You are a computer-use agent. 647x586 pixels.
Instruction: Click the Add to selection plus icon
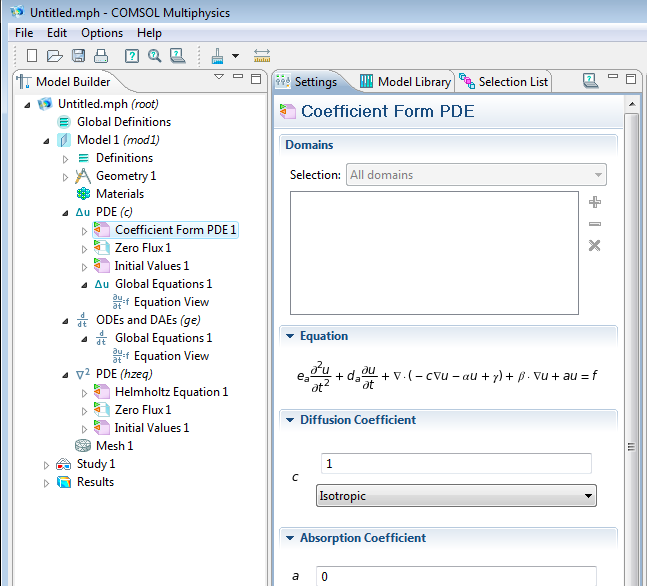click(x=595, y=202)
